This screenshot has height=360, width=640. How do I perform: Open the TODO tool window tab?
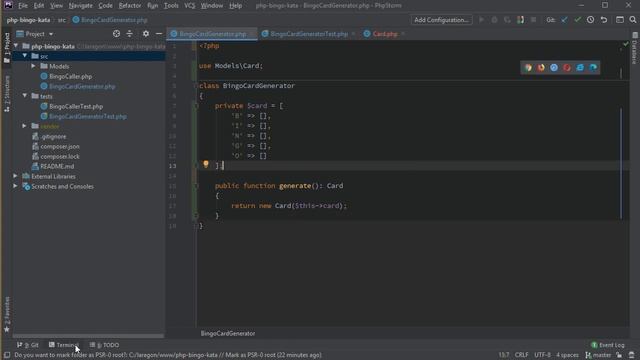[104, 345]
